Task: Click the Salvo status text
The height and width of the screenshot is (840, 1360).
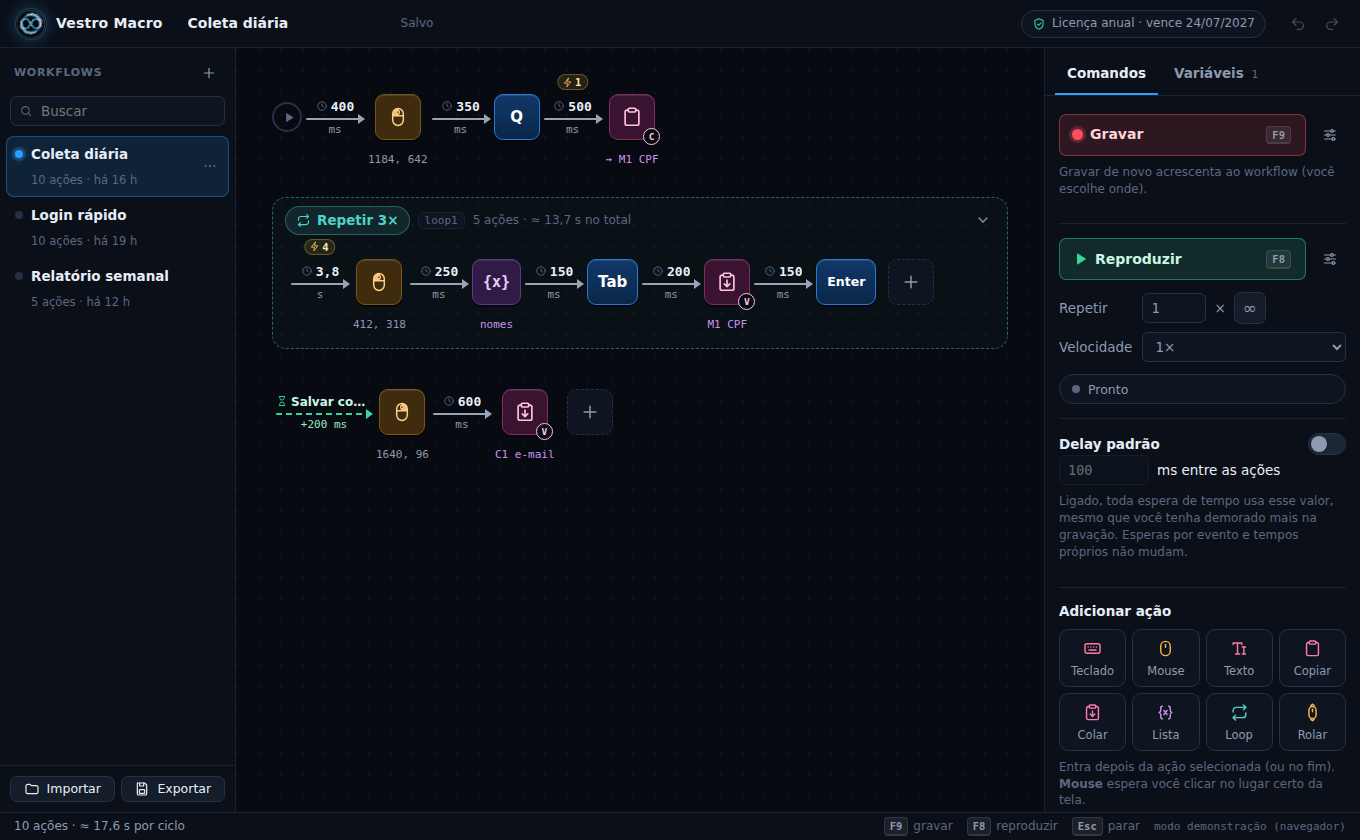Action: pyautogui.click(x=417, y=23)
